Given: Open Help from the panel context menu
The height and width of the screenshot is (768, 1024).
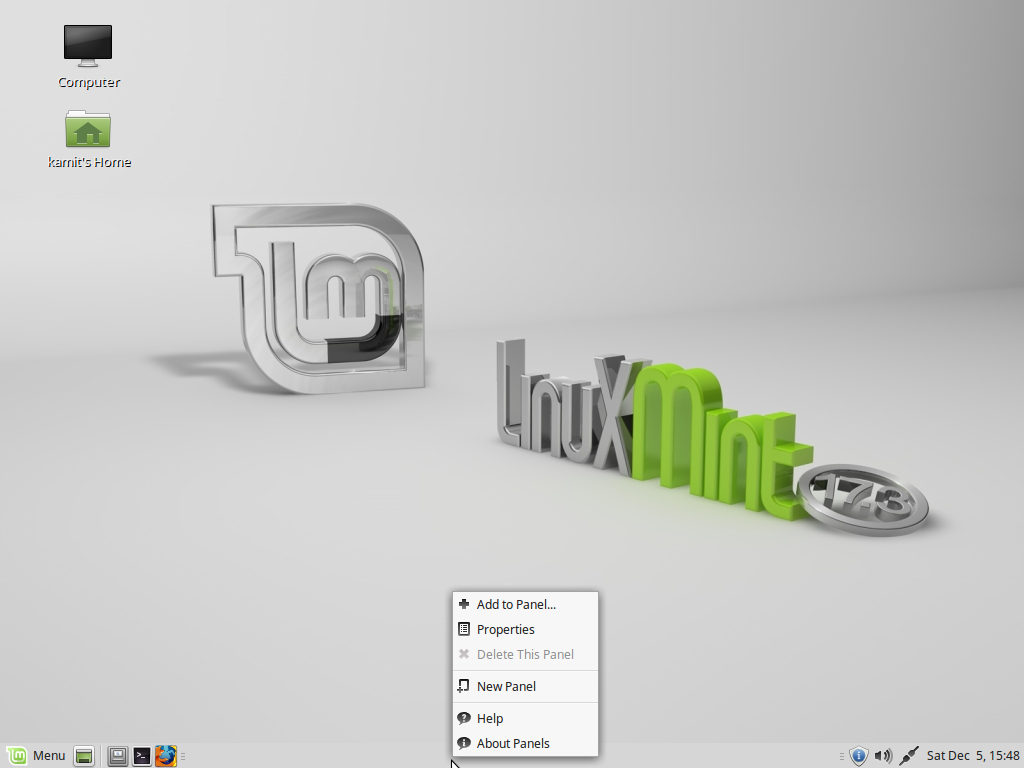Looking at the screenshot, I should pyautogui.click(x=491, y=718).
